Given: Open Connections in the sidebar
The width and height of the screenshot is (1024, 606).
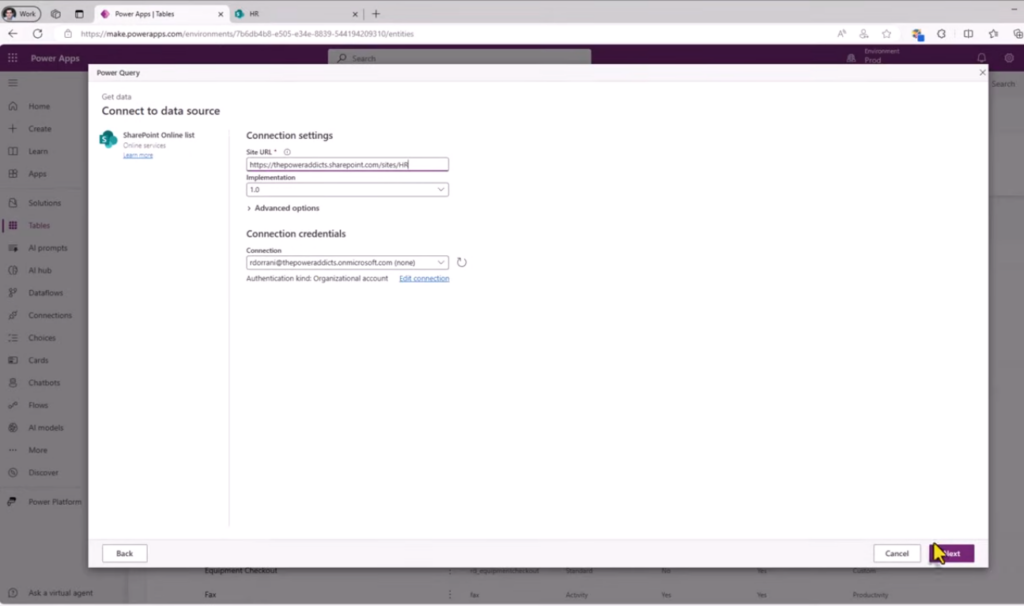Looking at the screenshot, I should [x=50, y=315].
